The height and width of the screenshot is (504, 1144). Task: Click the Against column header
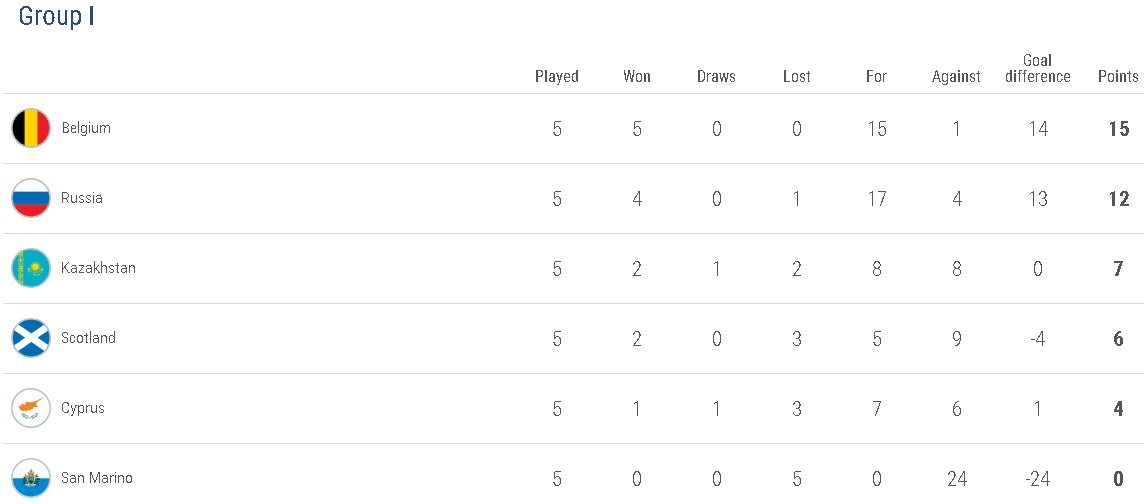pos(956,76)
